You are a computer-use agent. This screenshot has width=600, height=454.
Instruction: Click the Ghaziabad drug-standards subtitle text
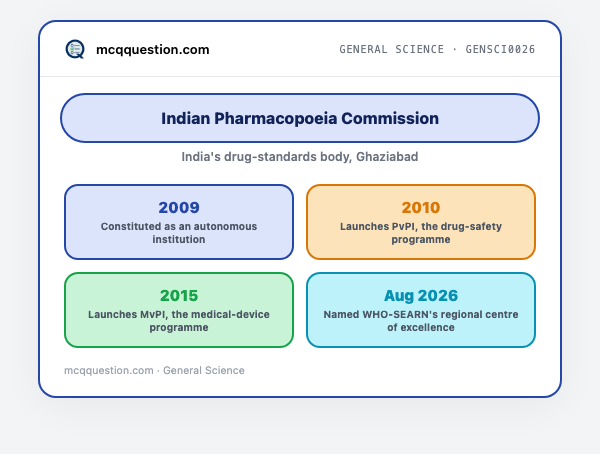tap(300, 157)
